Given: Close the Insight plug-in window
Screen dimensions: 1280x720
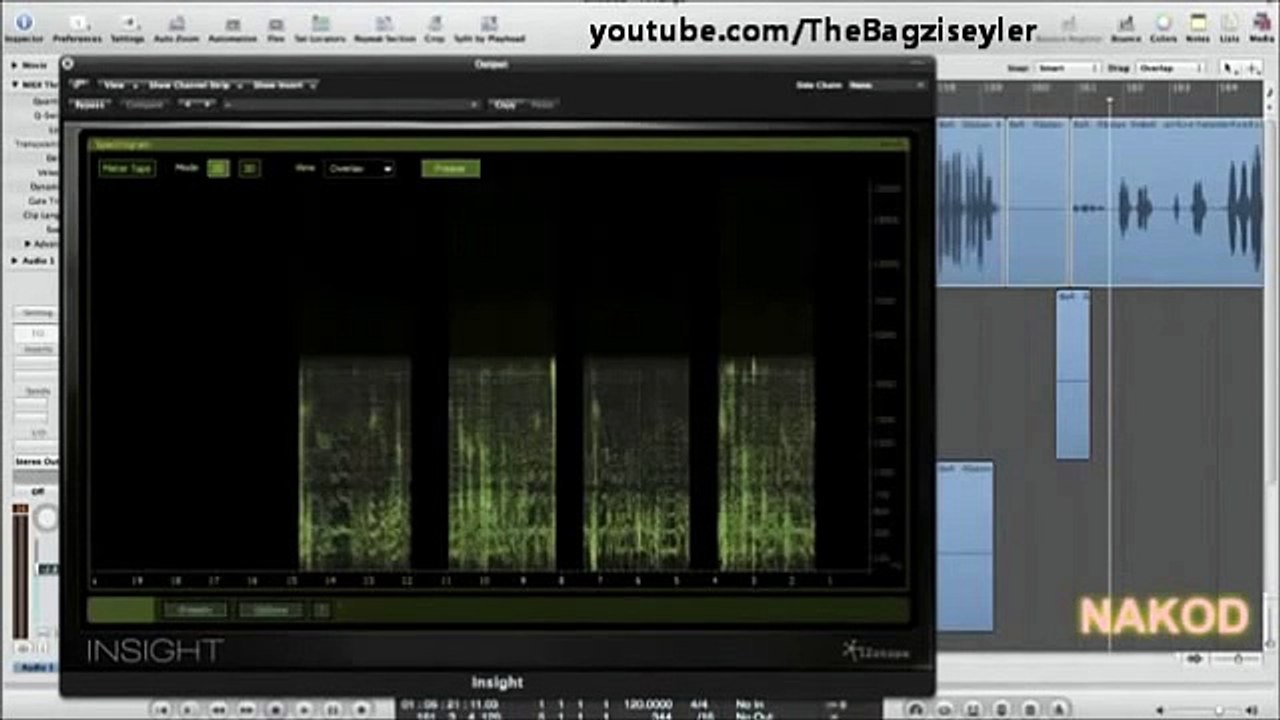Looking at the screenshot, I should click(x=68, y=64).
